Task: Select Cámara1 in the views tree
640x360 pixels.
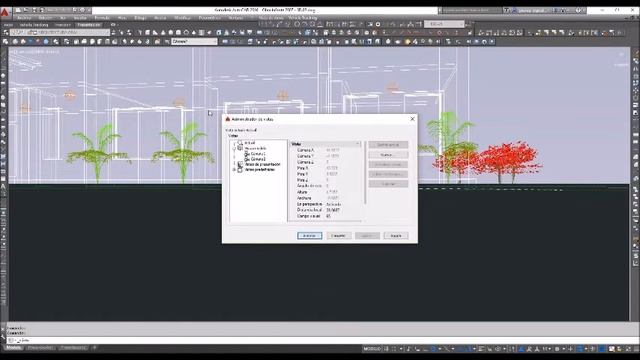Action: point(258,154)
